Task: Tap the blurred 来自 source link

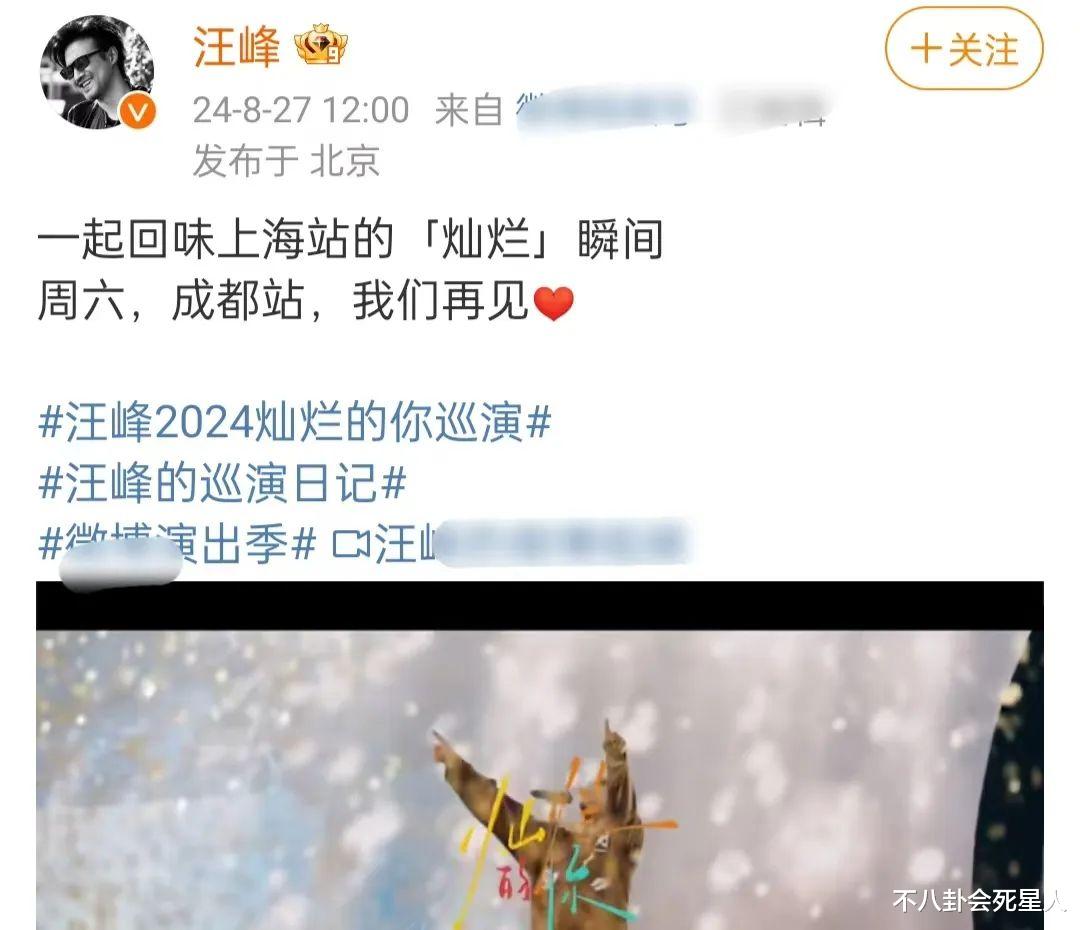Action: click(x=630, y=110)
